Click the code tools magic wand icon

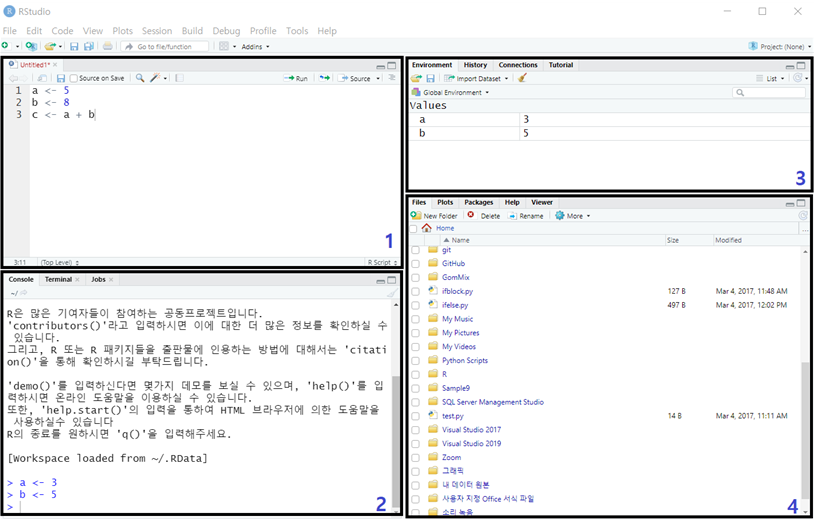click(155, 78)
